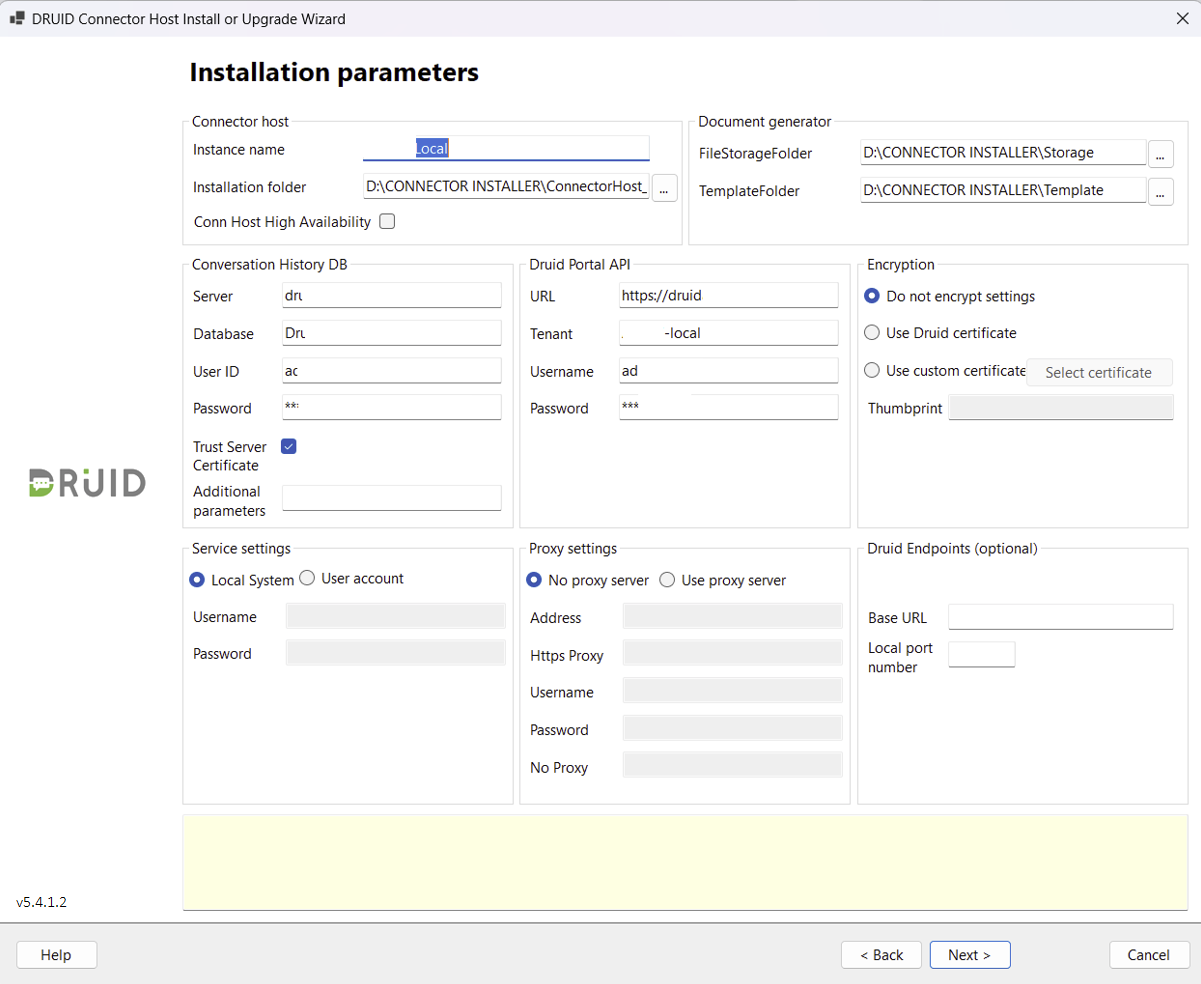Select Use Druid certificate option
Screen dimensions: 1201x984
pos(872,333)
